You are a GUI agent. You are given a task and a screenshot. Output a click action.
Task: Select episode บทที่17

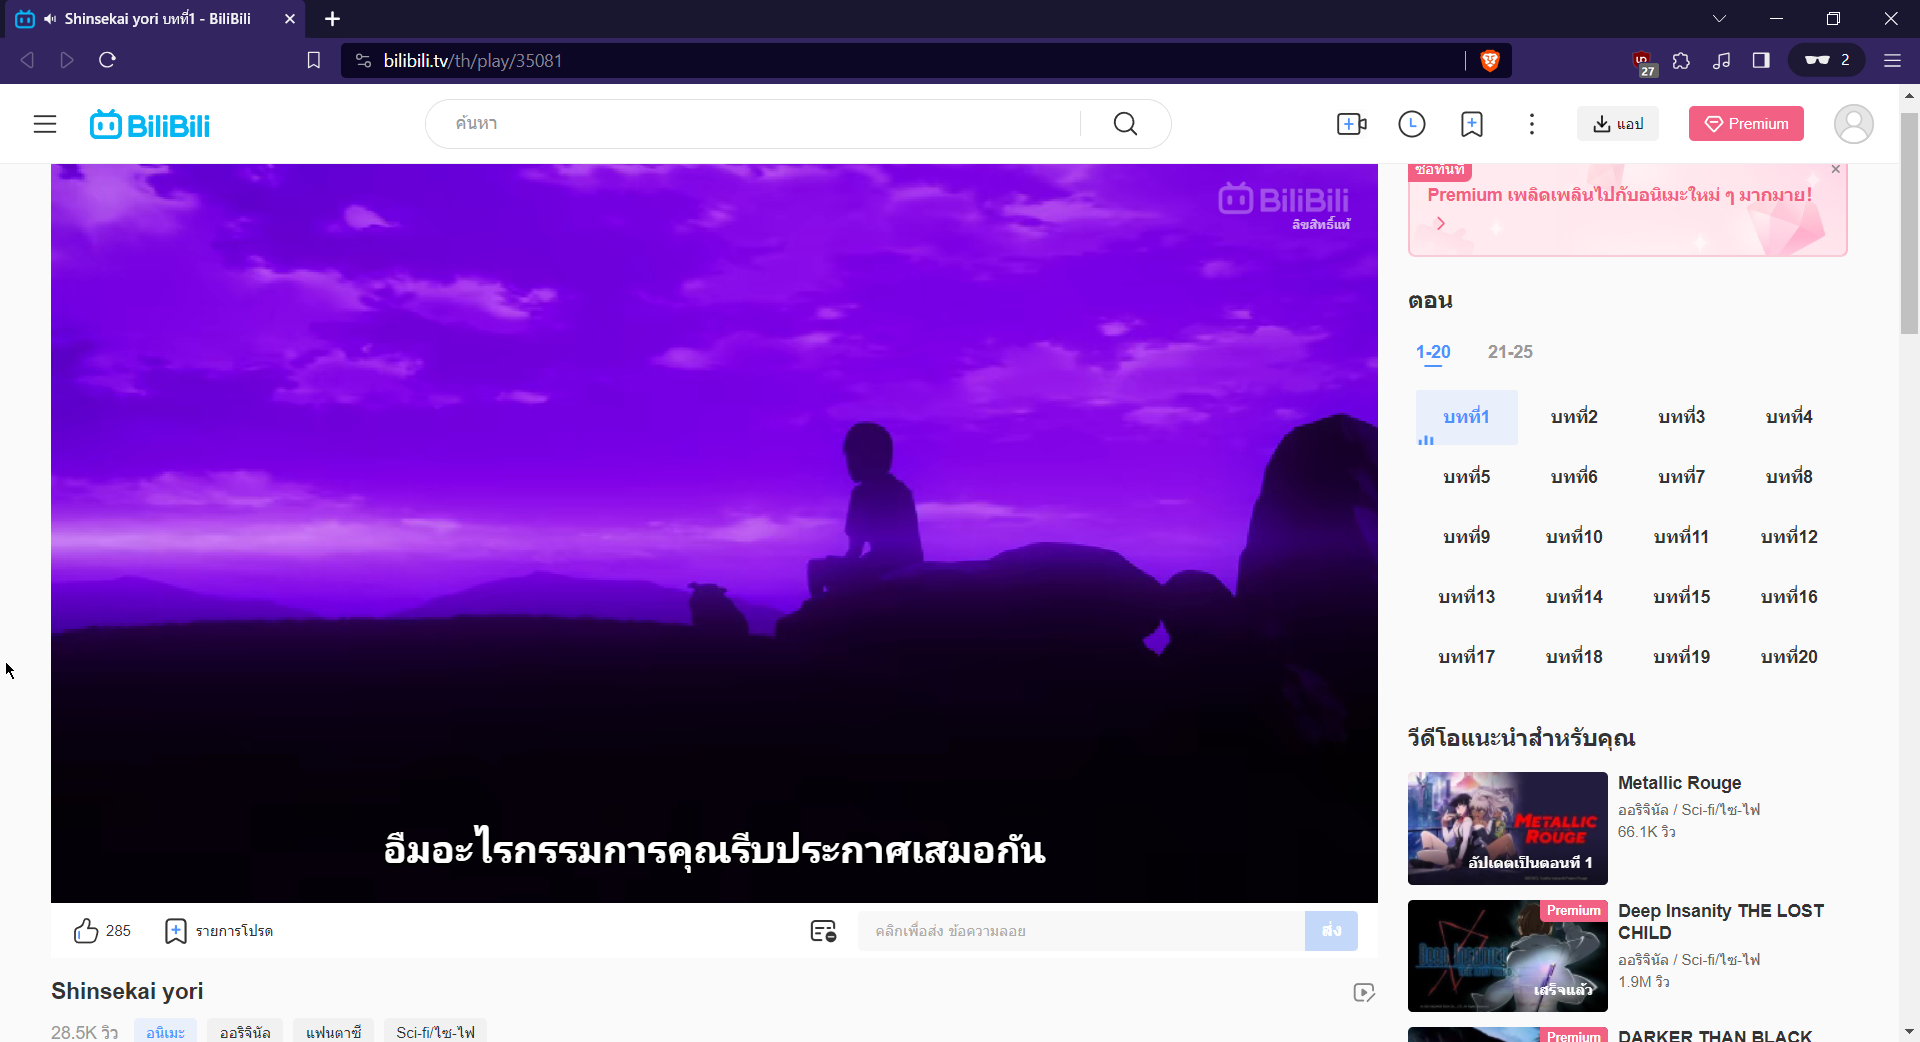[1466, 657]
